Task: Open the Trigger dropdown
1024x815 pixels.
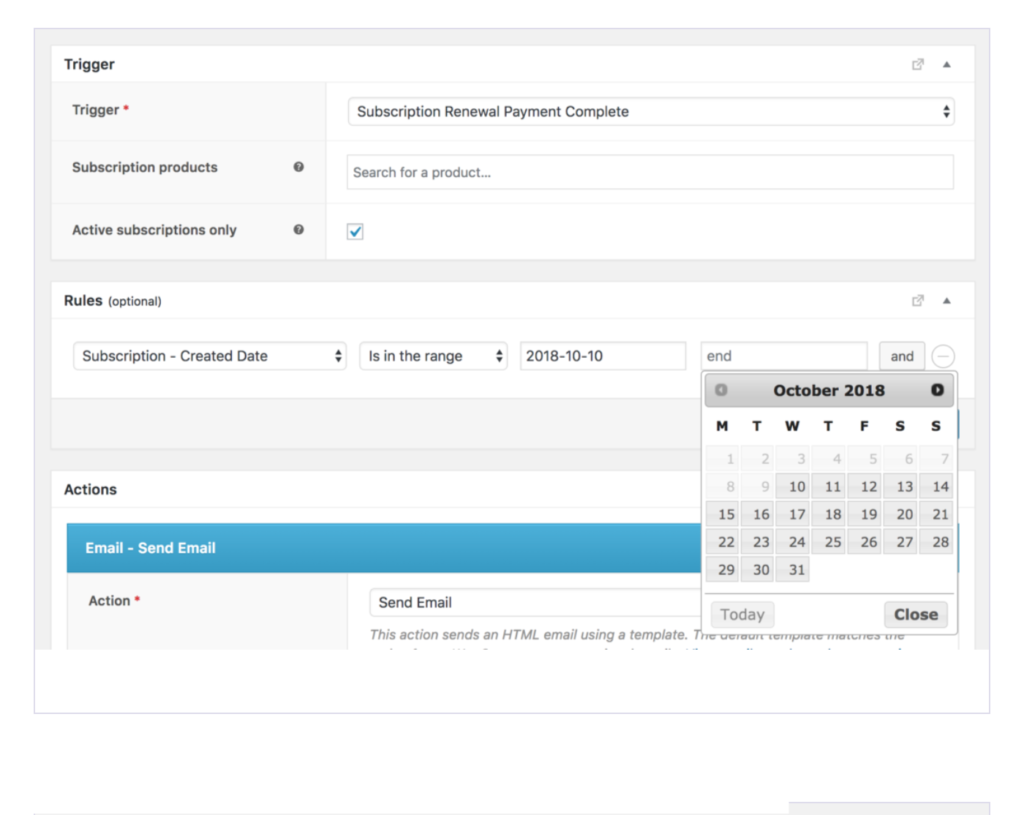Action: (x=650, y=111)
